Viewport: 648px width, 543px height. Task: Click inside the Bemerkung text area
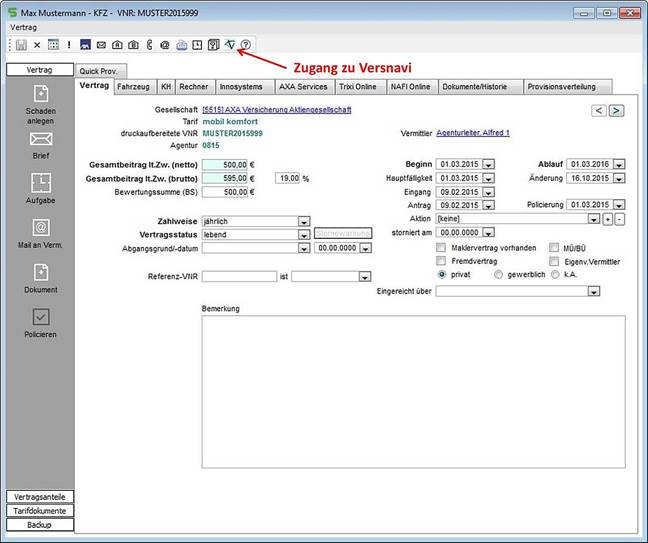[x=413, y=390]
